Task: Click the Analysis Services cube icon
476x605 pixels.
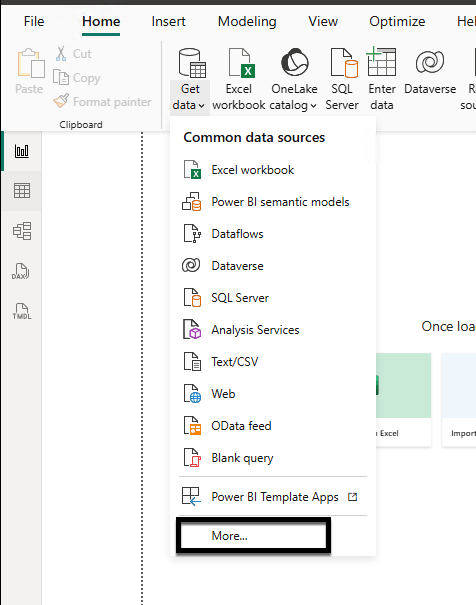Action: tap(192, 330)
